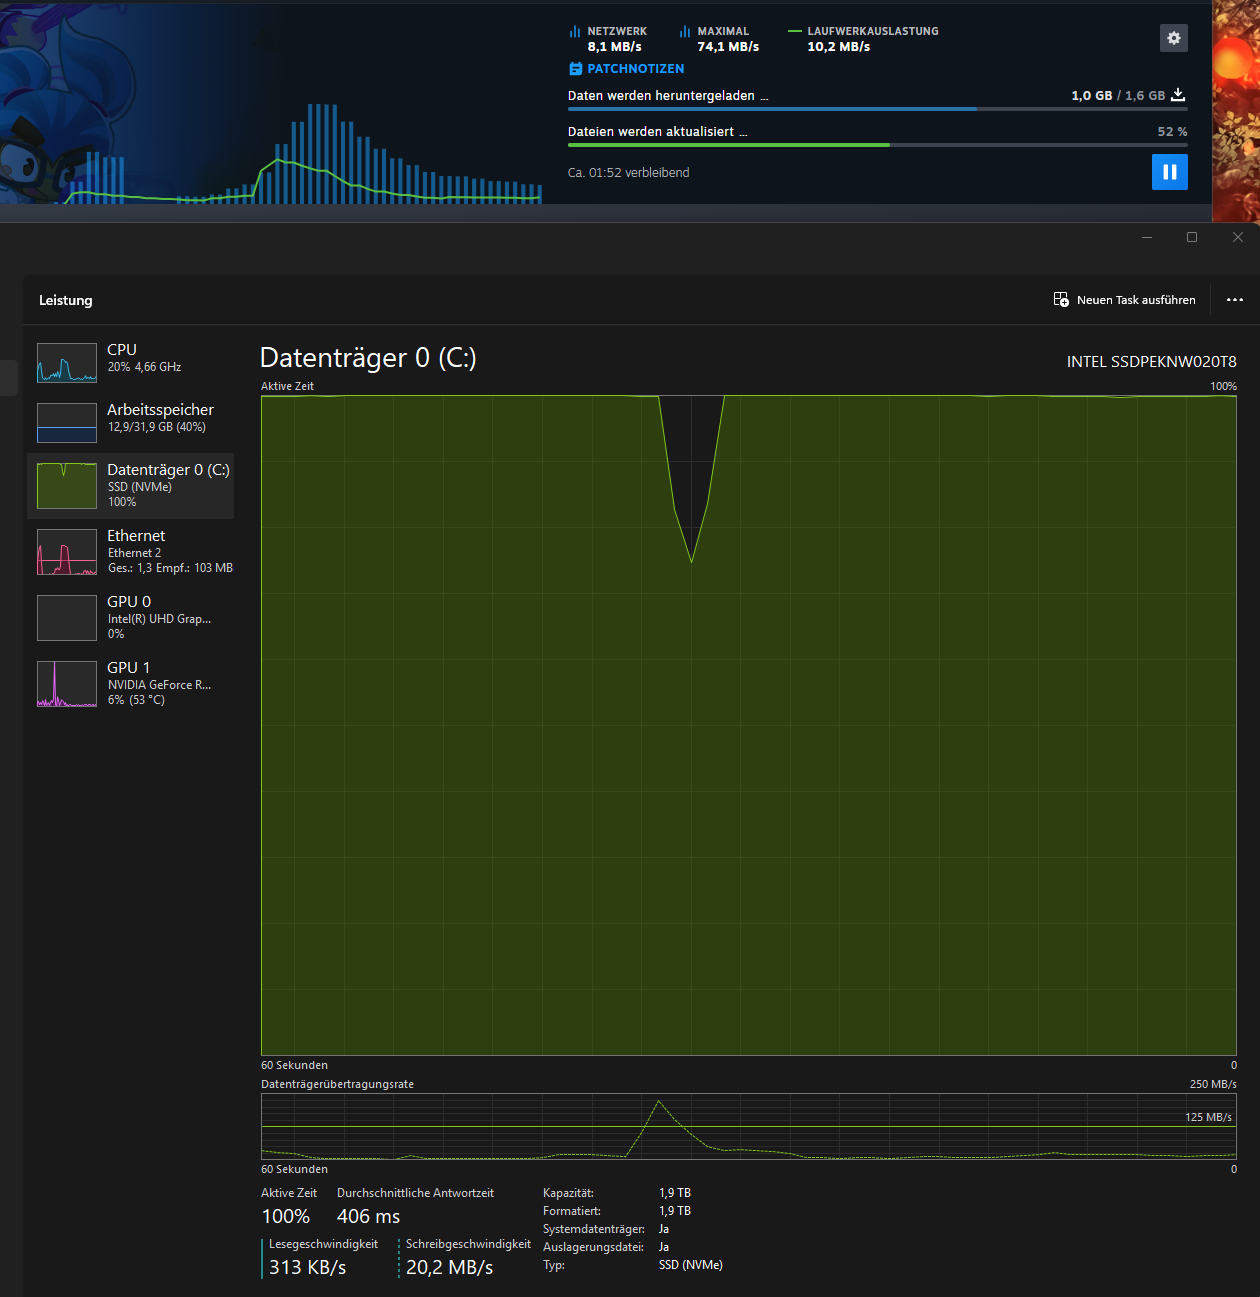Click the 8,1 MB/s network value
The width and height of the screenshot is (1260, 1297).
pyautogui.click(x=615, y=47)
